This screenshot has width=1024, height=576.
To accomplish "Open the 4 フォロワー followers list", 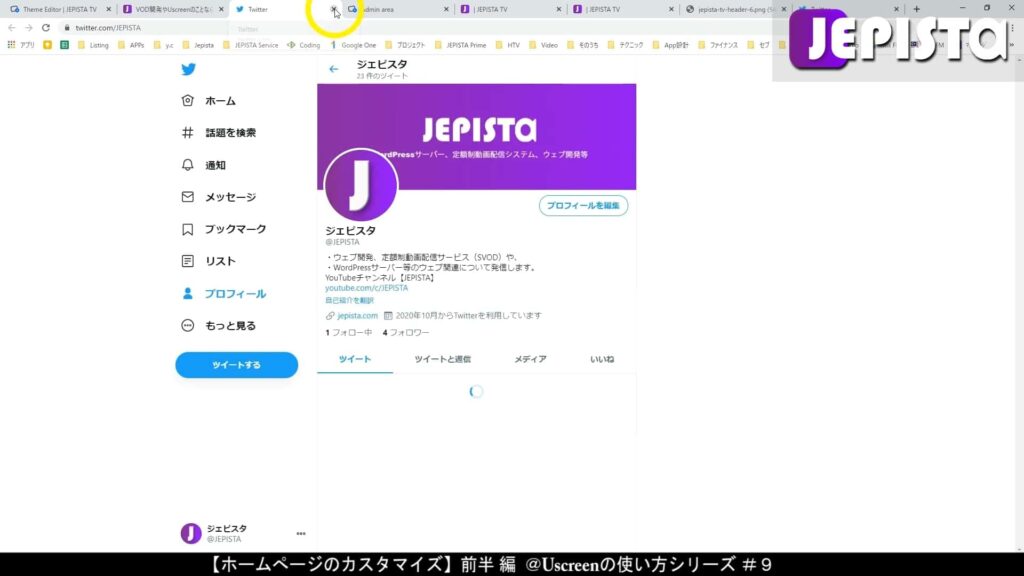I will coord(406,332).
